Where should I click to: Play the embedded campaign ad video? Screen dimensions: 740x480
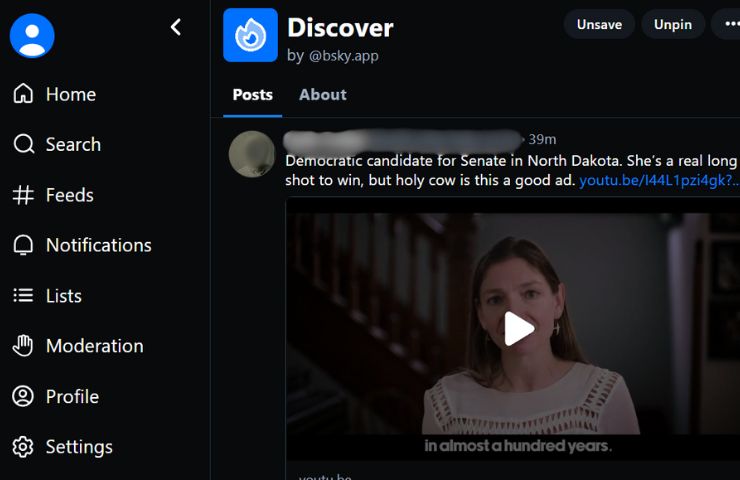[518, 328]
